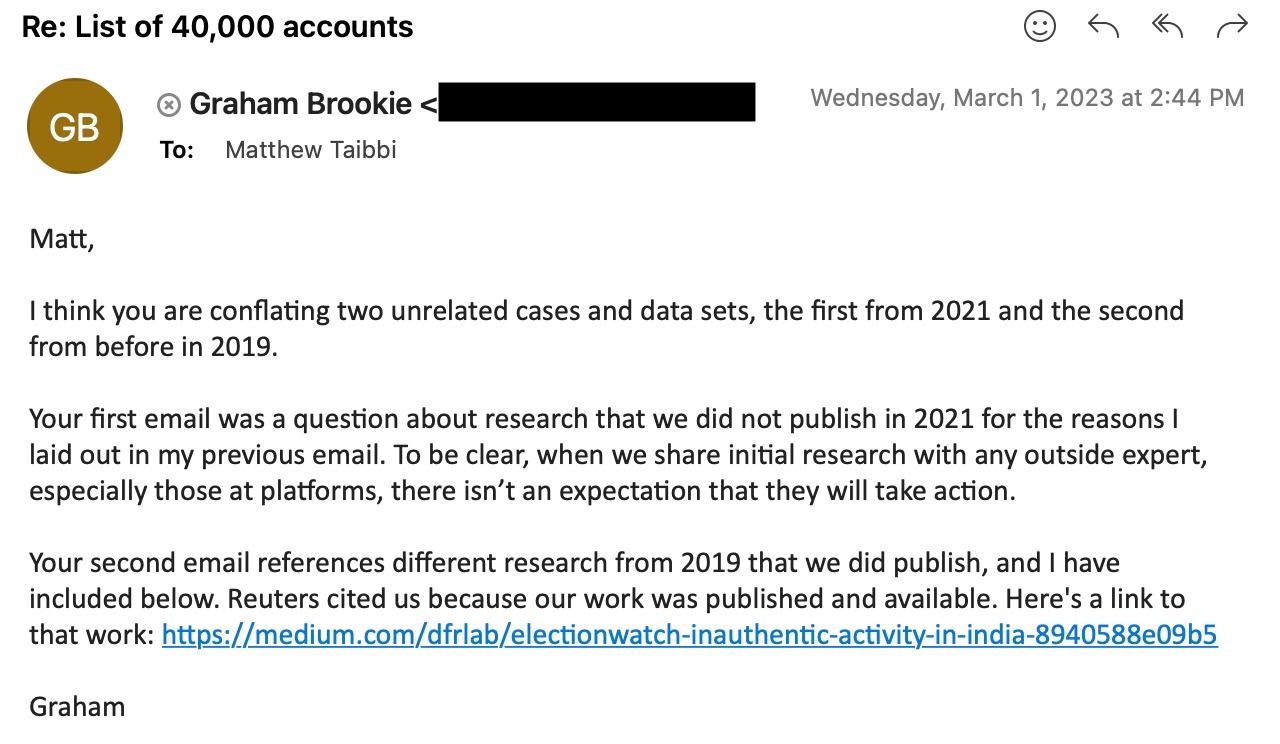Forward this email with the right-arrow icon
Image resolution: width=1280 pixels, height=744 pixels.
[x=1232, y=27]
